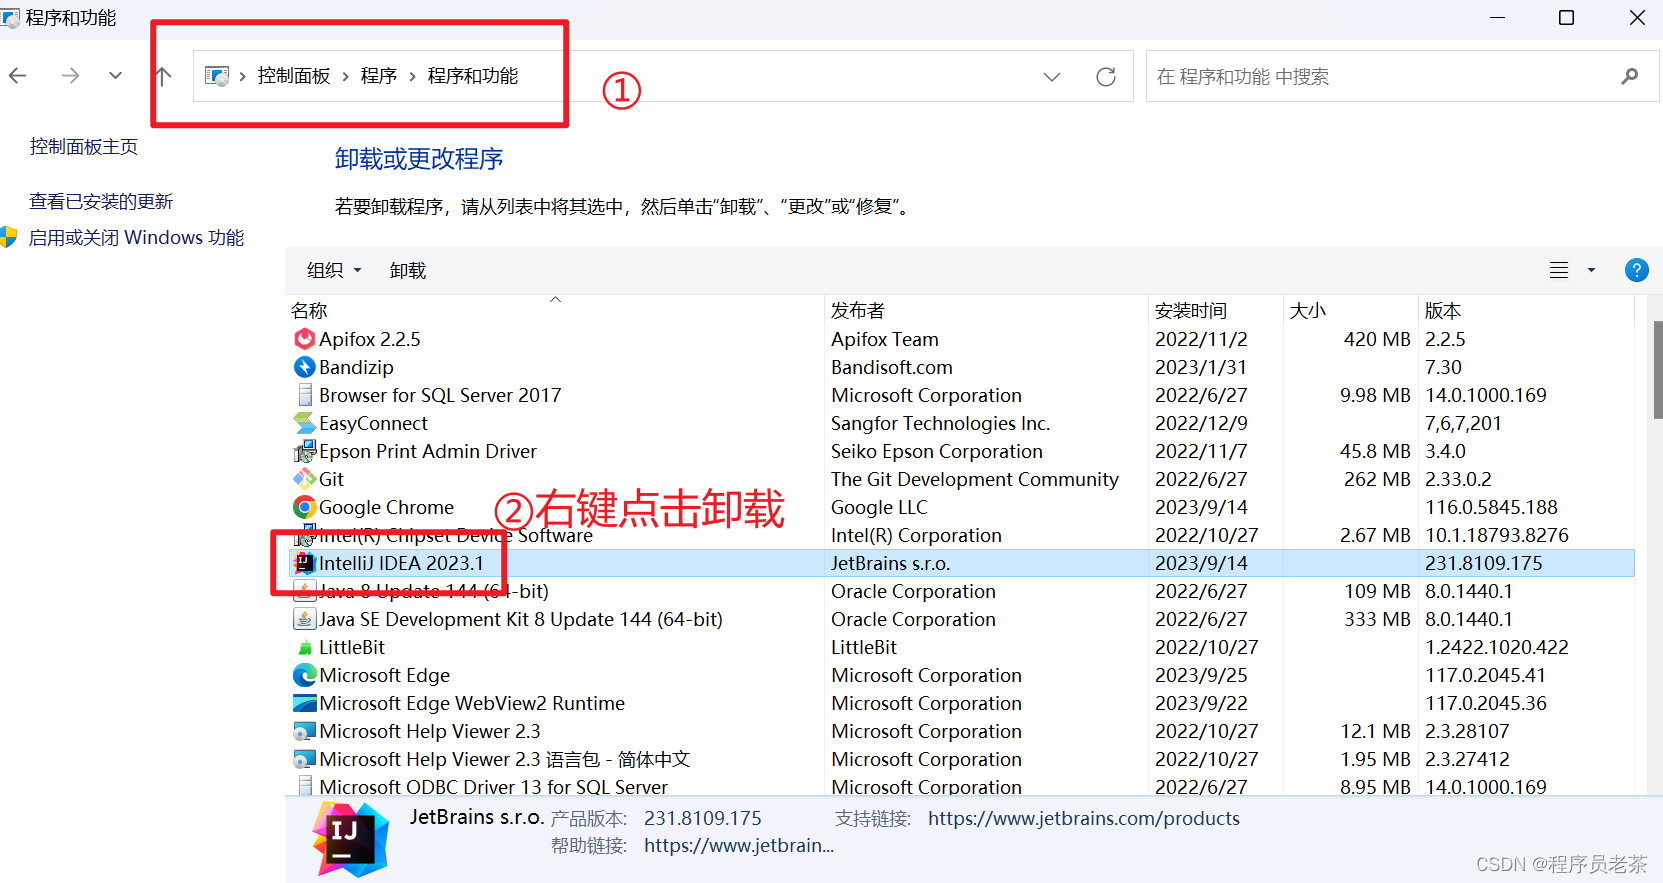
Task: Select the Google Chrome icon
Action: point(305,507)
